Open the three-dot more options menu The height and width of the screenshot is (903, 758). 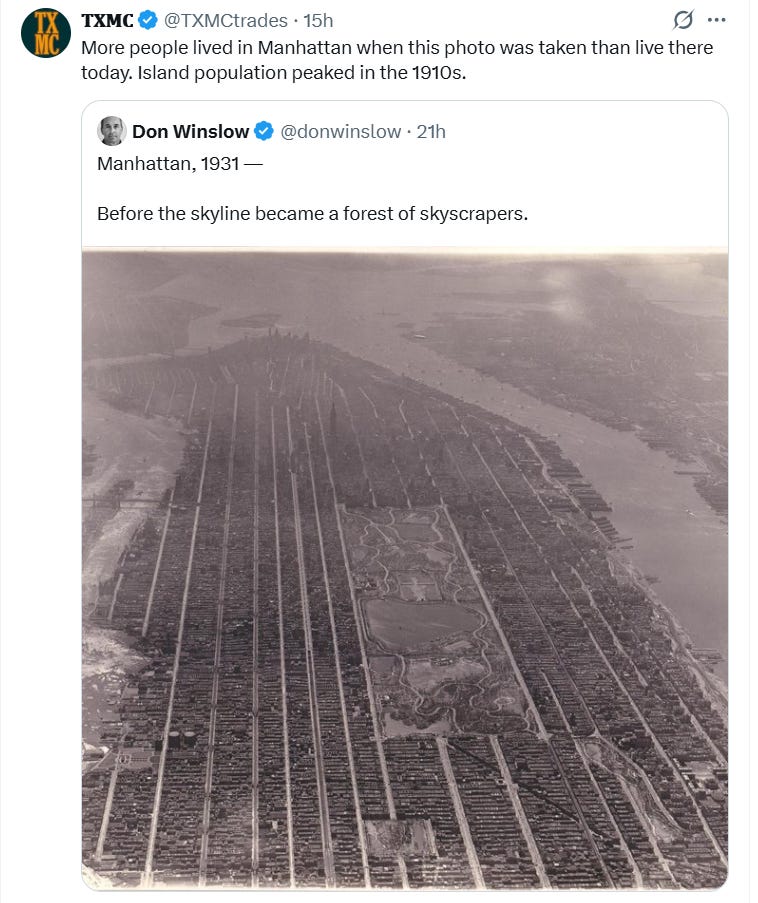[716, 20]
